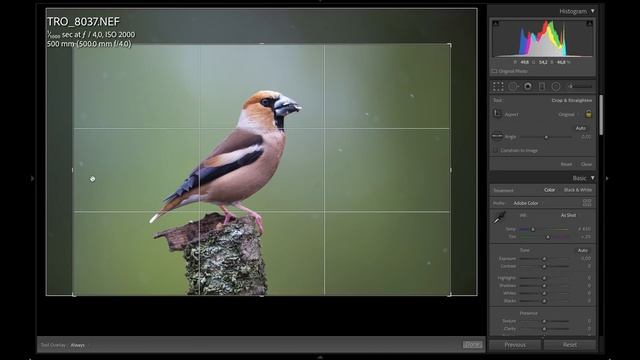640x360 pixels.
Task: Click the Temp value field
Action: 584,229
